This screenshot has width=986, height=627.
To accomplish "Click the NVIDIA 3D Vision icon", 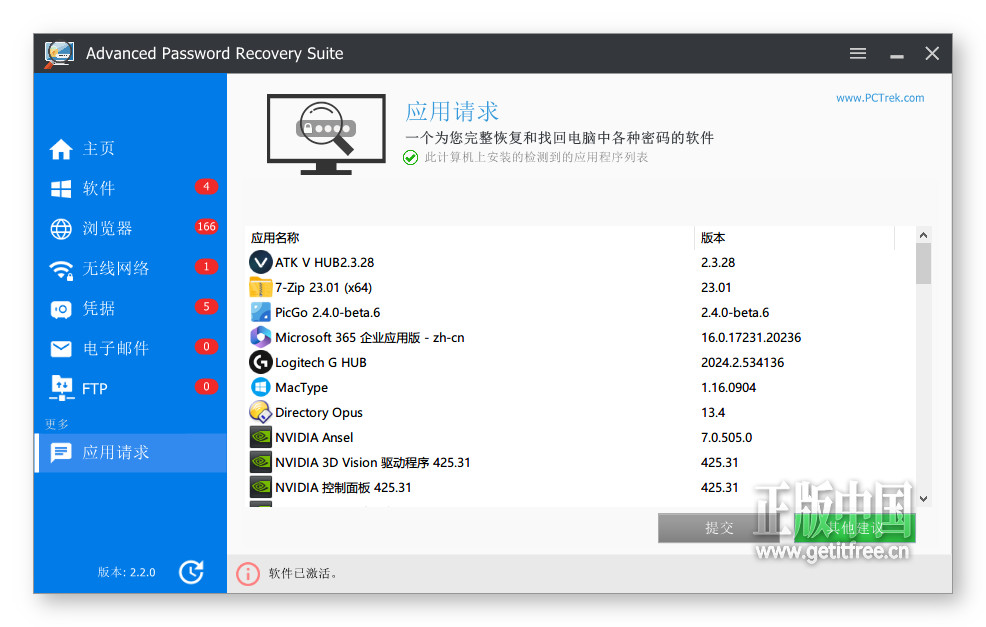I will [260, 462].
